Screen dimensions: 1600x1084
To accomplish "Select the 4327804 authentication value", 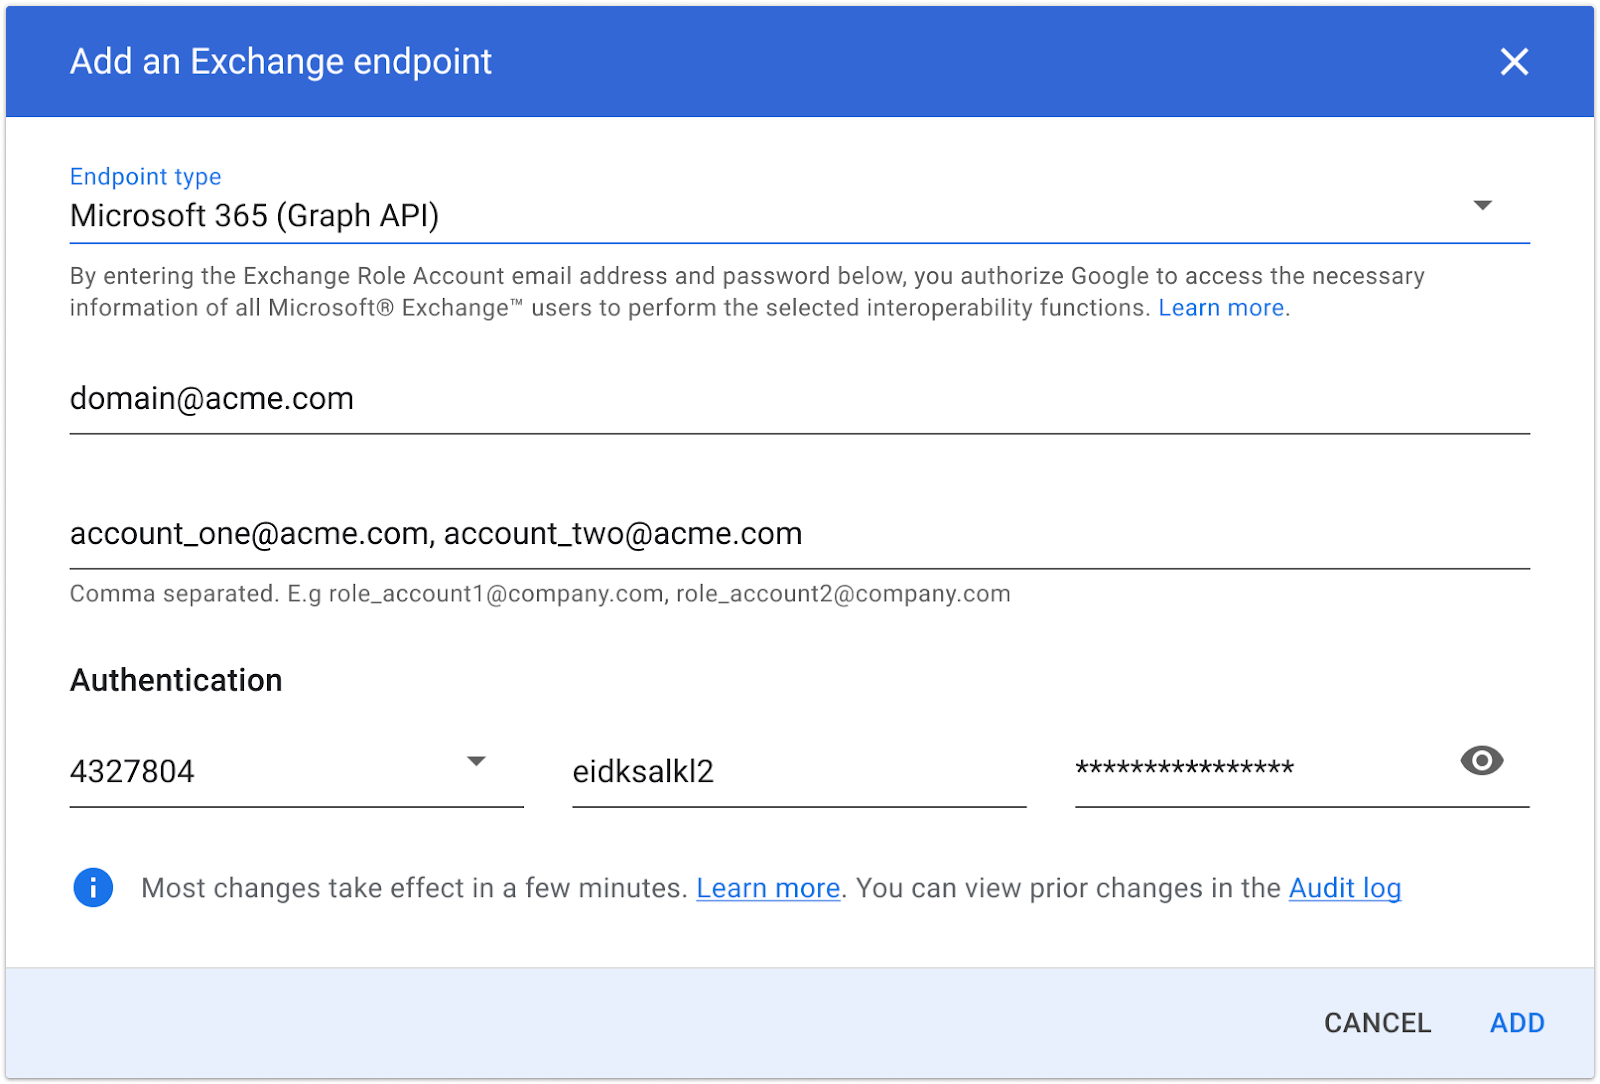I will click(296, 772).
